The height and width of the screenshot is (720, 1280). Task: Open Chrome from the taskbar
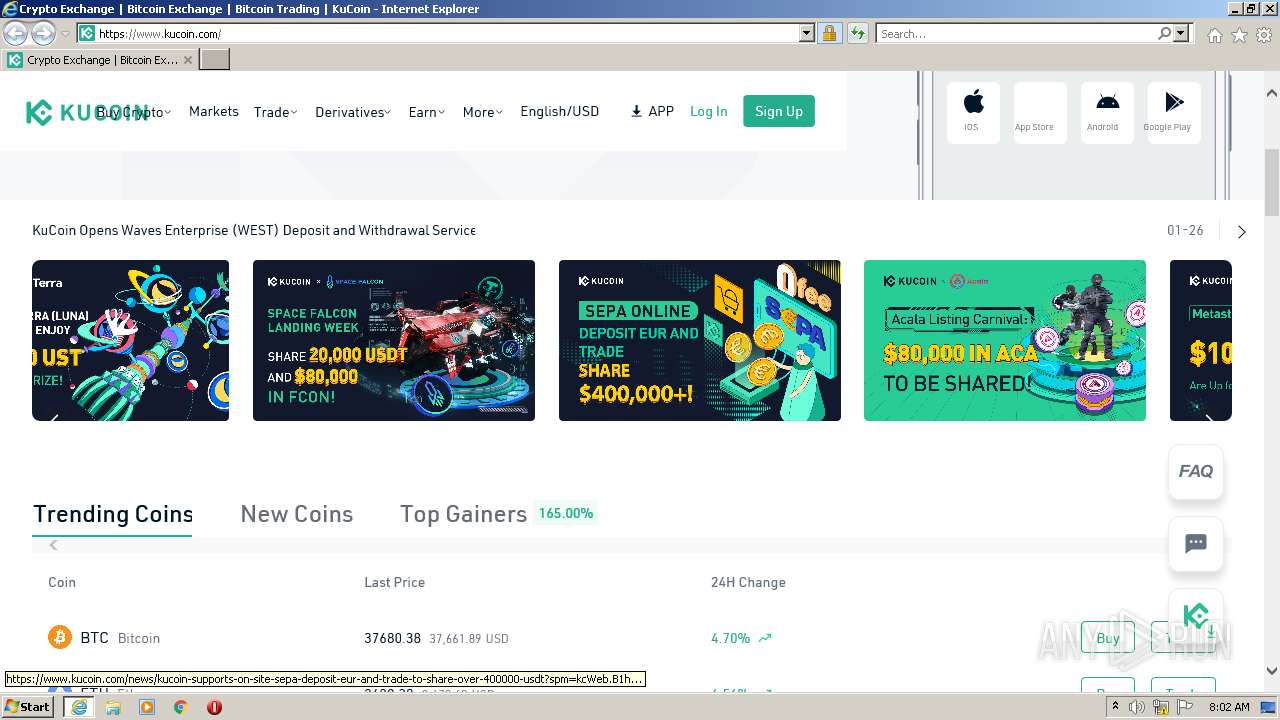(x=181, y=707)
